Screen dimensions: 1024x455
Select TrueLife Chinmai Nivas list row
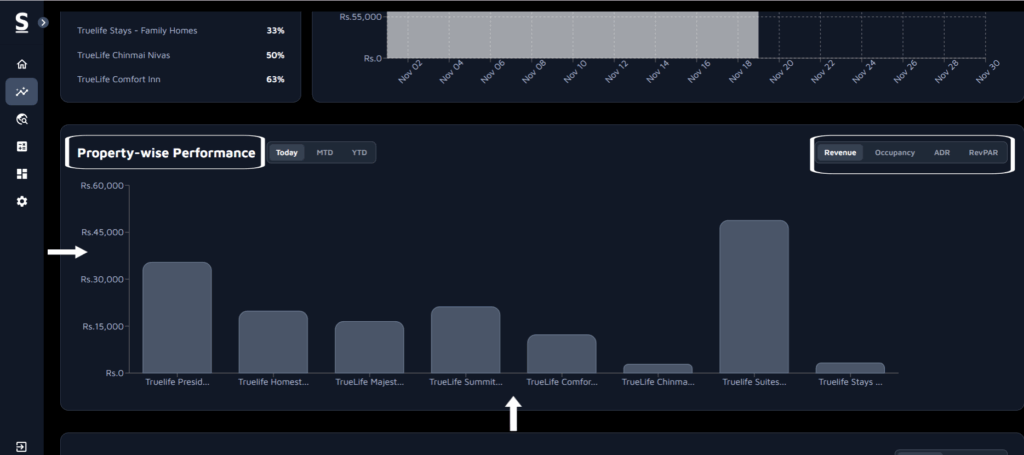[181, 55]
